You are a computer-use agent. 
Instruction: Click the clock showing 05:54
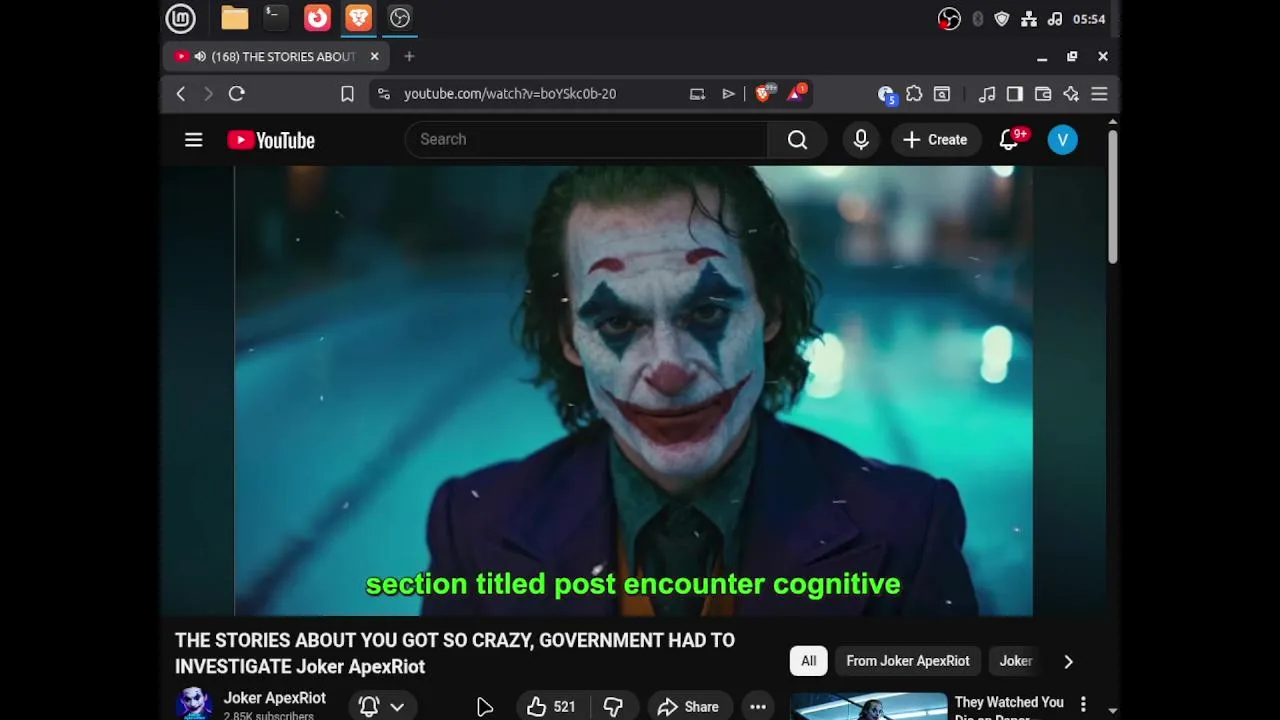tap(1088, 19)
